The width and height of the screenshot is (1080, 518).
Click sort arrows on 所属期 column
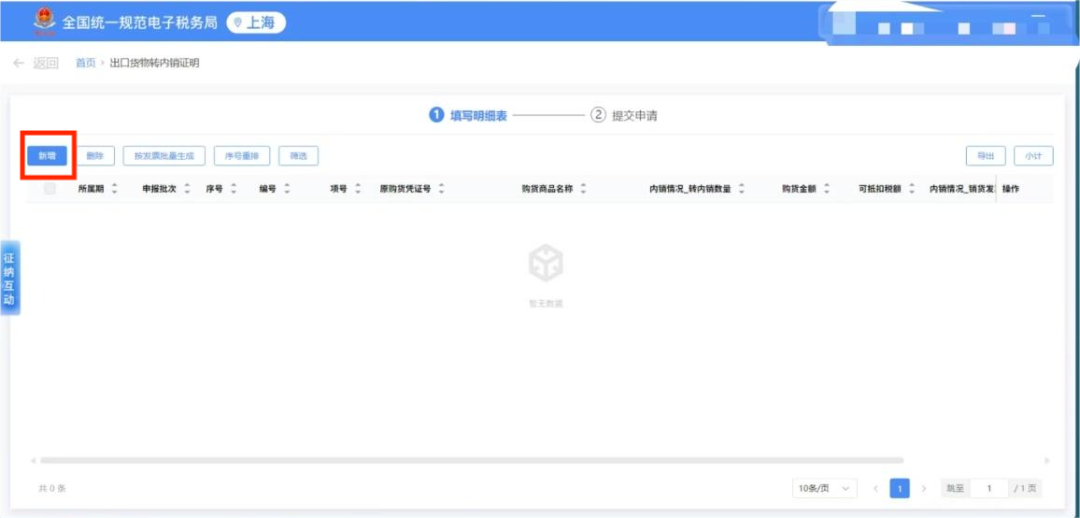click(x=114, y=188)
